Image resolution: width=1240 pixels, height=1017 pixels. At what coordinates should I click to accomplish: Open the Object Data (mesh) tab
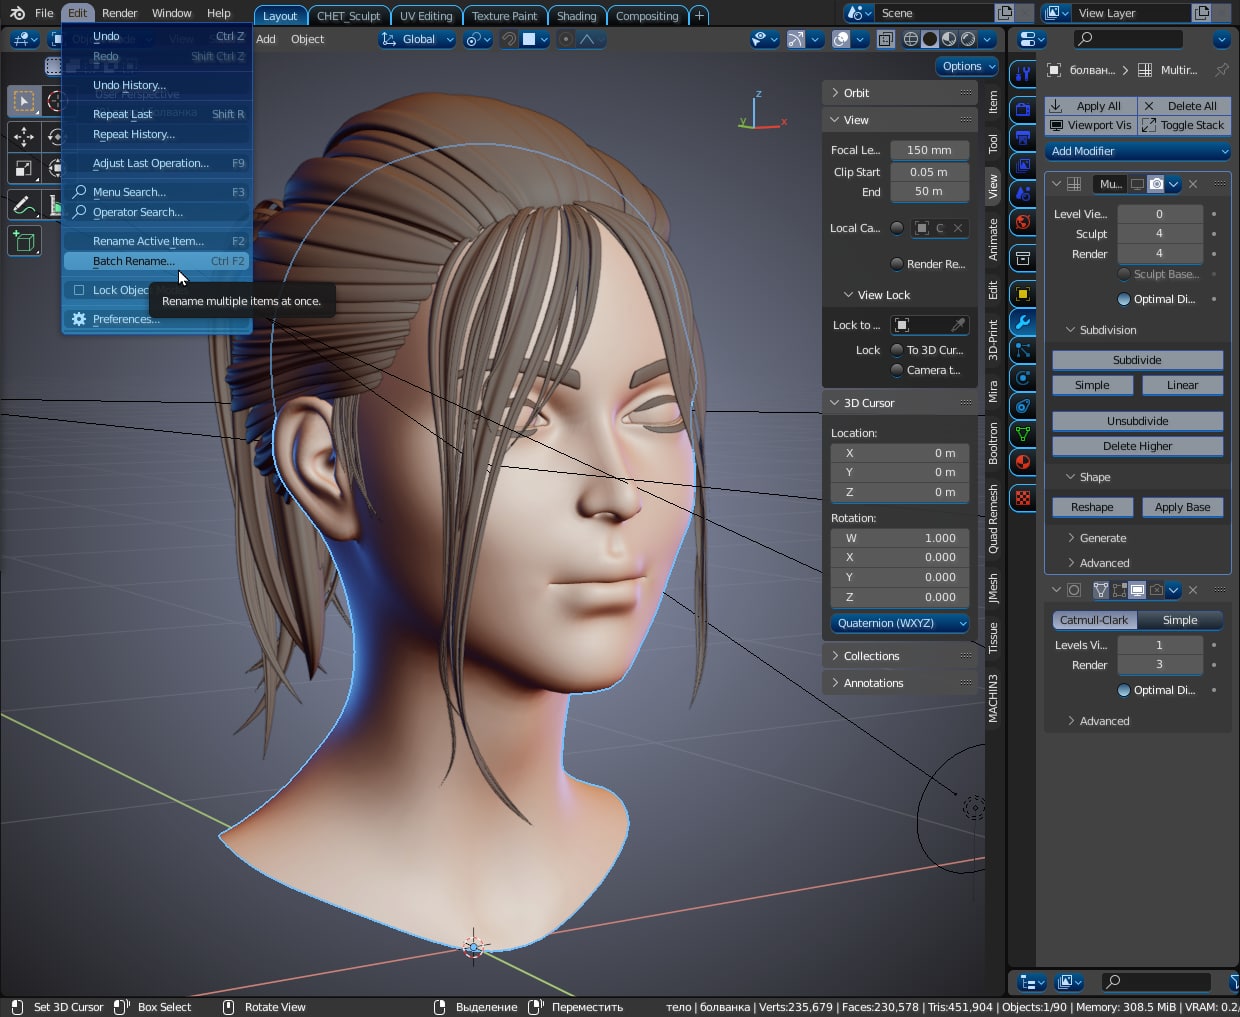pos(1023,434)
